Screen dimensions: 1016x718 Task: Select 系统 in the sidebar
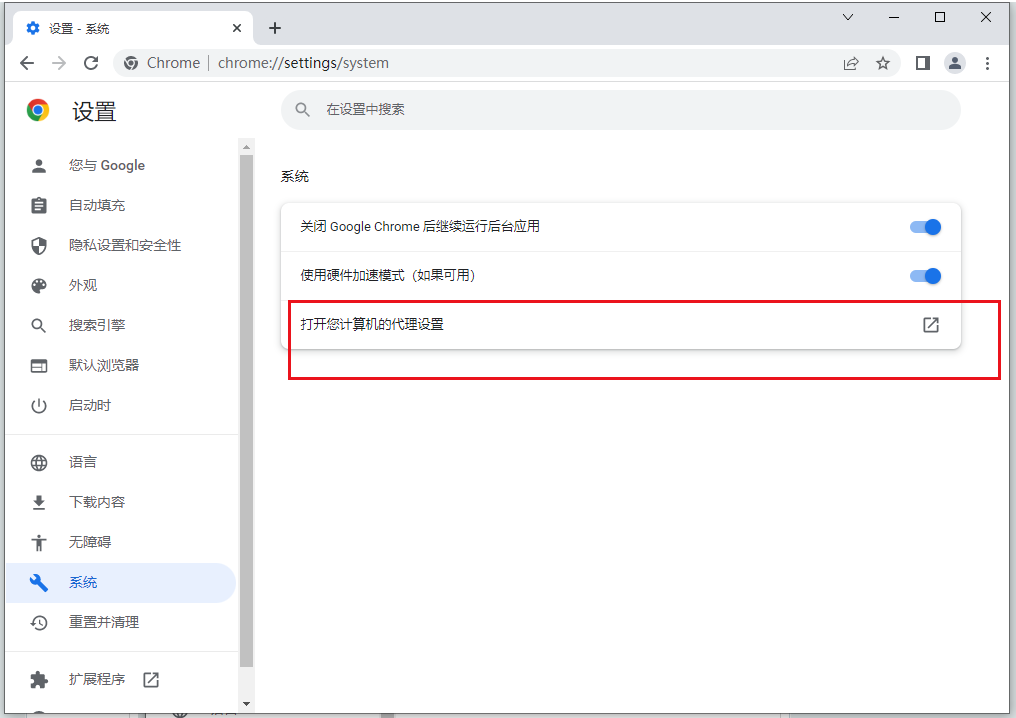click(x=121, y=583)
